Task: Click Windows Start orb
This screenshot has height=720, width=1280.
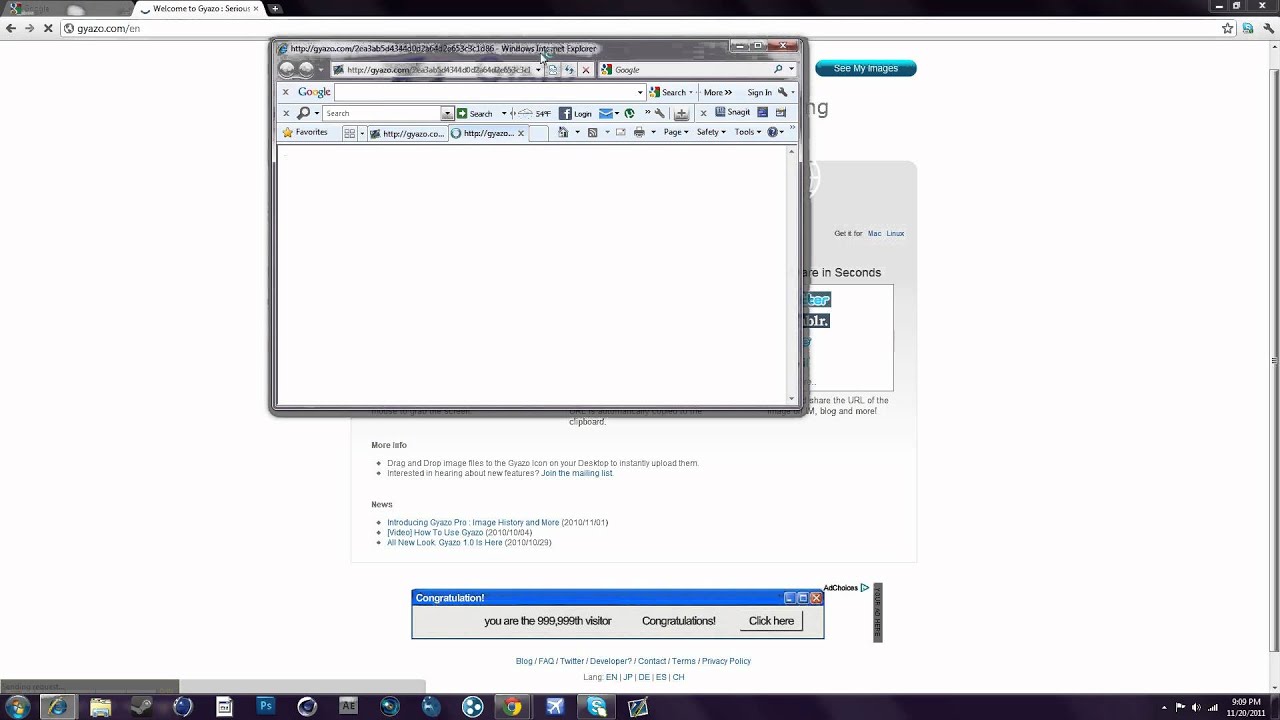Action: (x=16, y=706)
